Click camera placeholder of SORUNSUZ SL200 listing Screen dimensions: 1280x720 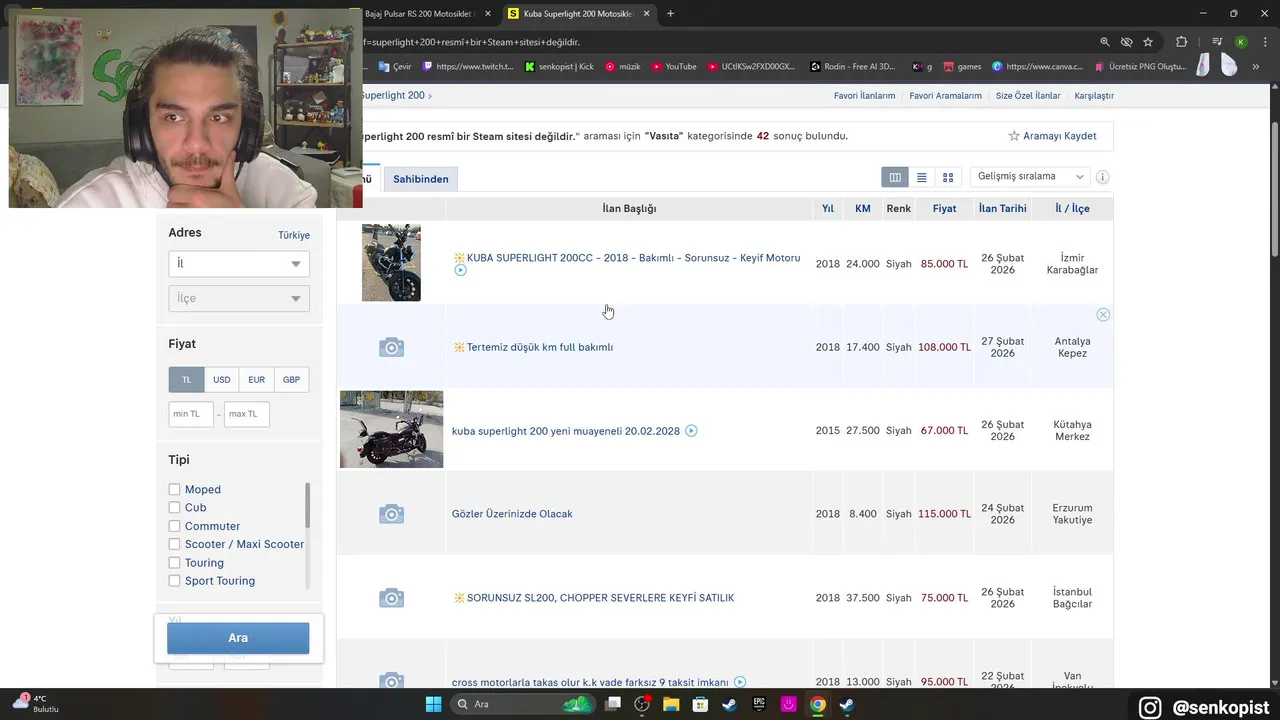click(391, 598)
